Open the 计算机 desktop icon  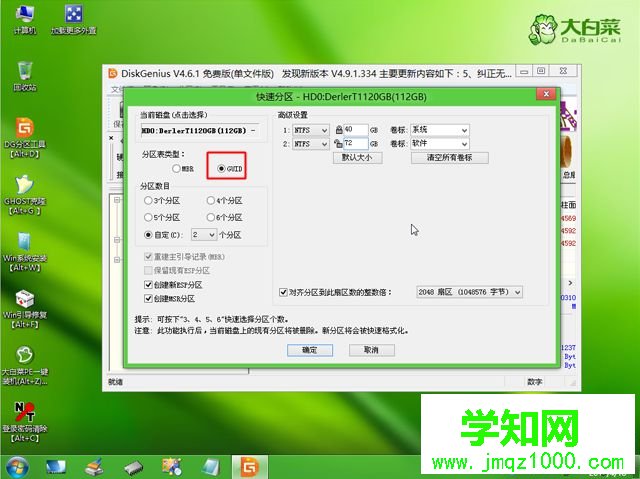click(24, 20)
